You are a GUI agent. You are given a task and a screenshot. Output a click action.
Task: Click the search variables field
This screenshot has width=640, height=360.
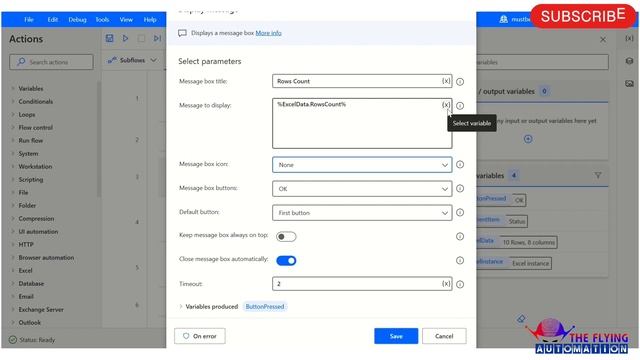[542, 62]
